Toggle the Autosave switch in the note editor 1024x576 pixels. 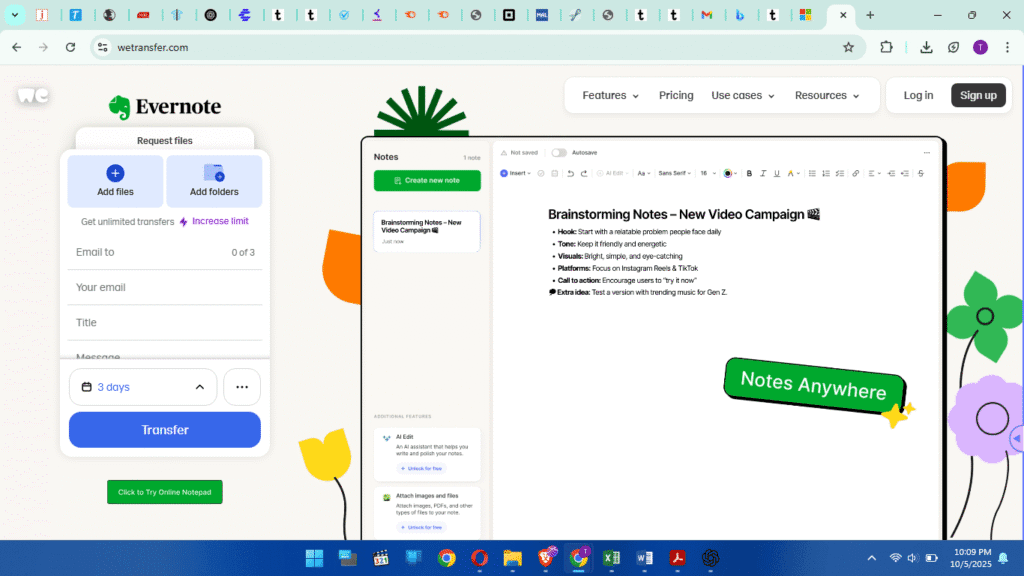[x=558, y=153]
